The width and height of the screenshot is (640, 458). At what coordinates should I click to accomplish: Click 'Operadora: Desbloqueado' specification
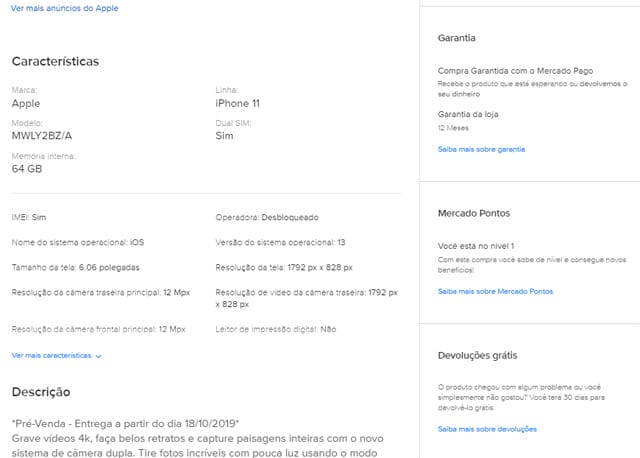coord(267,218)
